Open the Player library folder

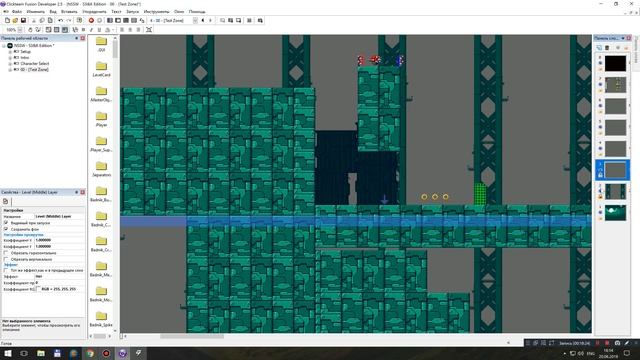coord(101,119)
